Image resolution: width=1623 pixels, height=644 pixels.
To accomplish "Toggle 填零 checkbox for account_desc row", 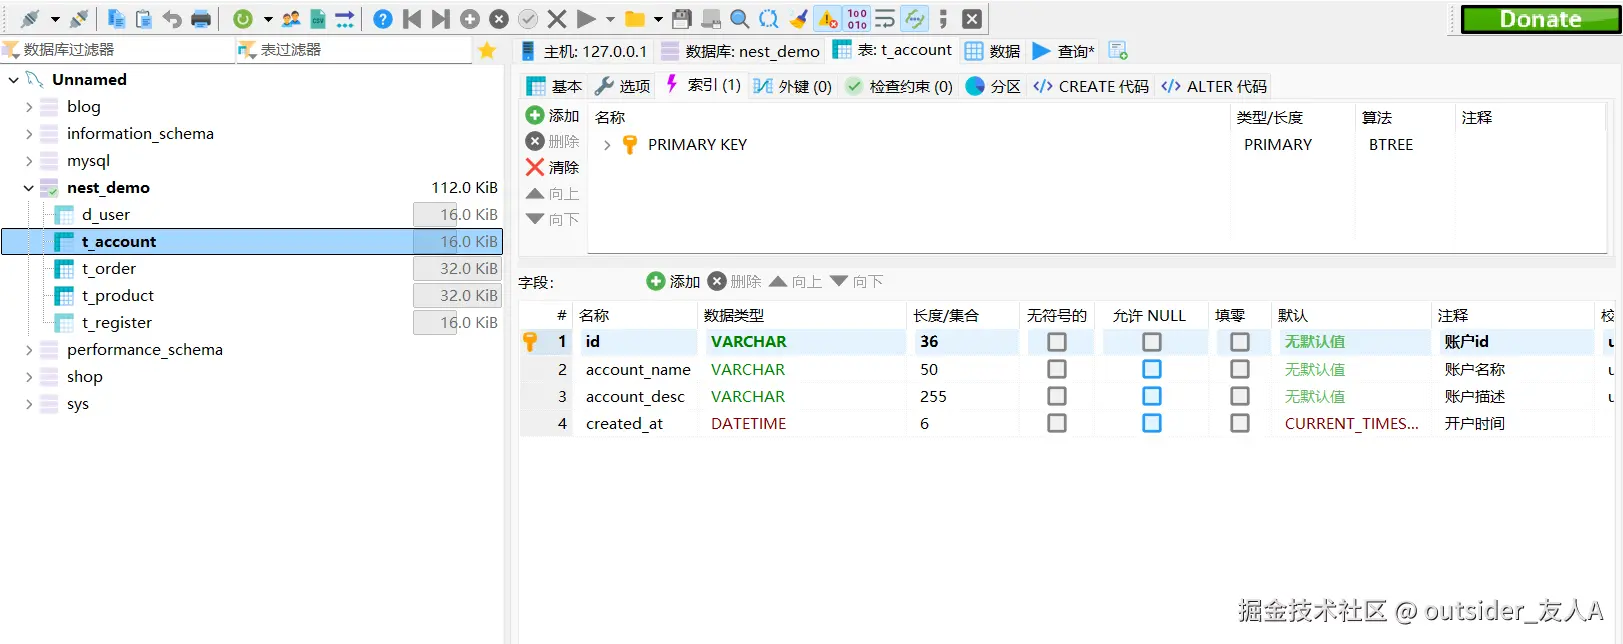I will [x=1240, y=396].
